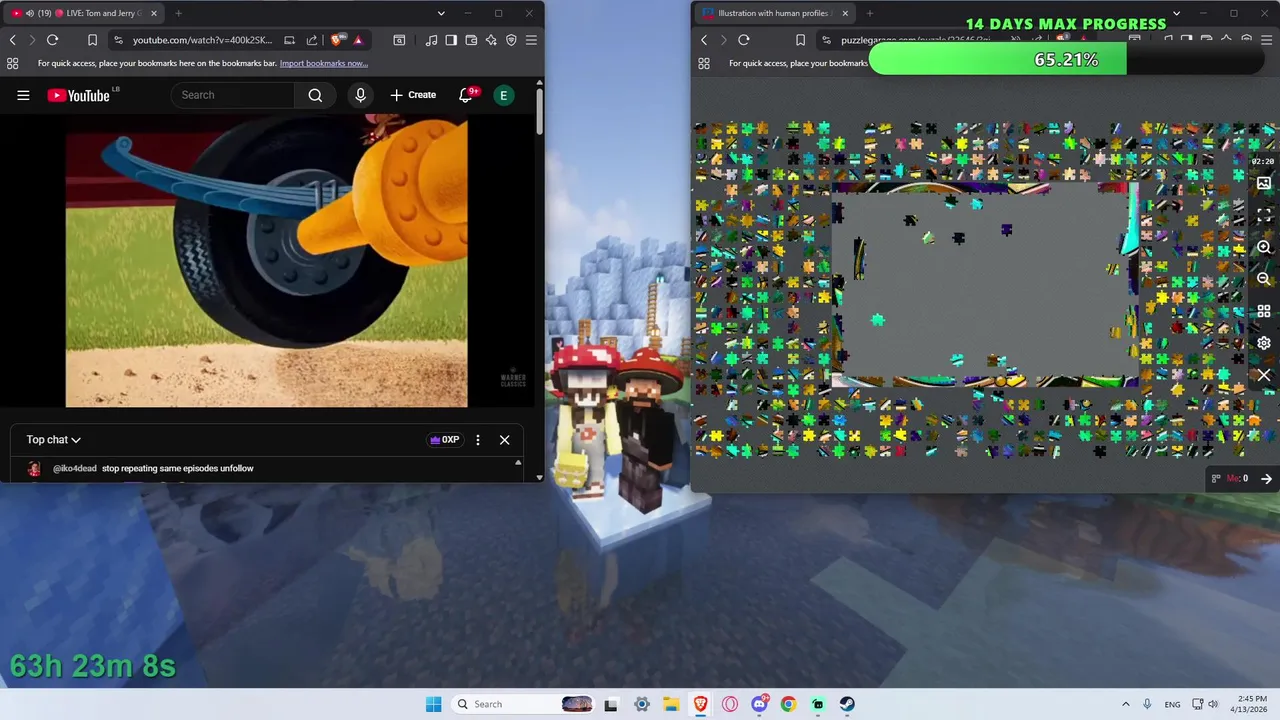Toggle the sidebar panel in YouTube window
Viewport: 1280px width, 720px height.
pyautogui.click(x=451, y=40)
